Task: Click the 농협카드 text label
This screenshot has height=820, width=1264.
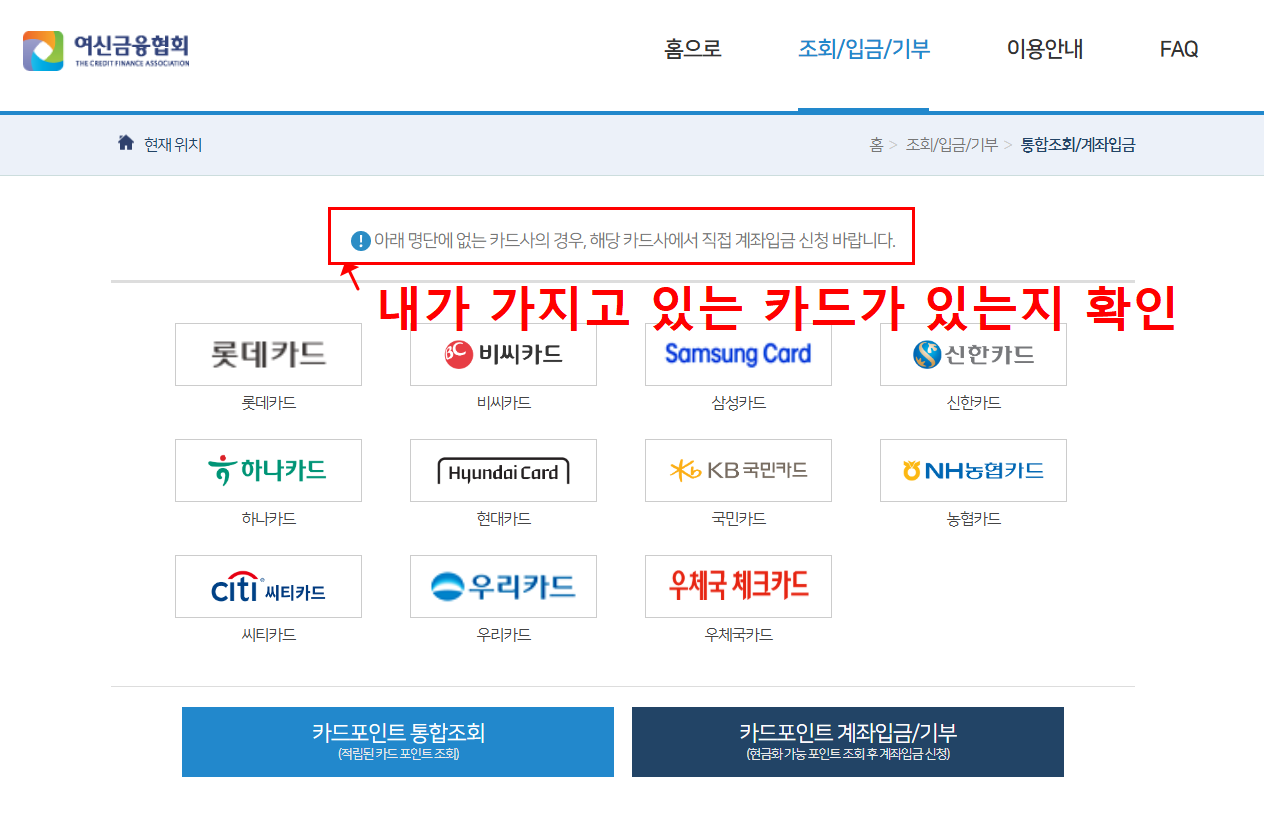Action: (973, 519)
